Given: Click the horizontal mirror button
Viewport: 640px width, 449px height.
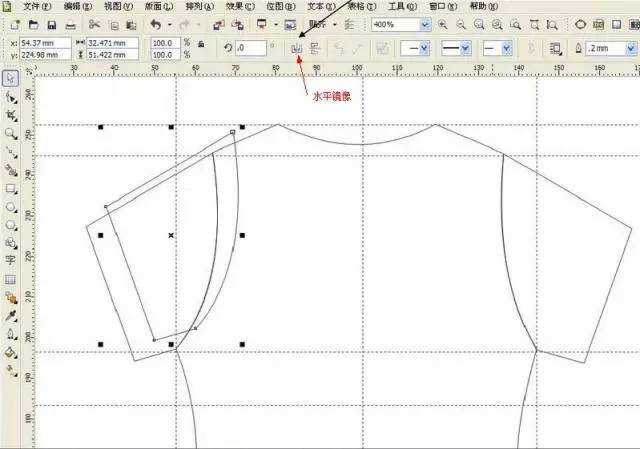Looking at the screenshot, I should click(297, 47).
